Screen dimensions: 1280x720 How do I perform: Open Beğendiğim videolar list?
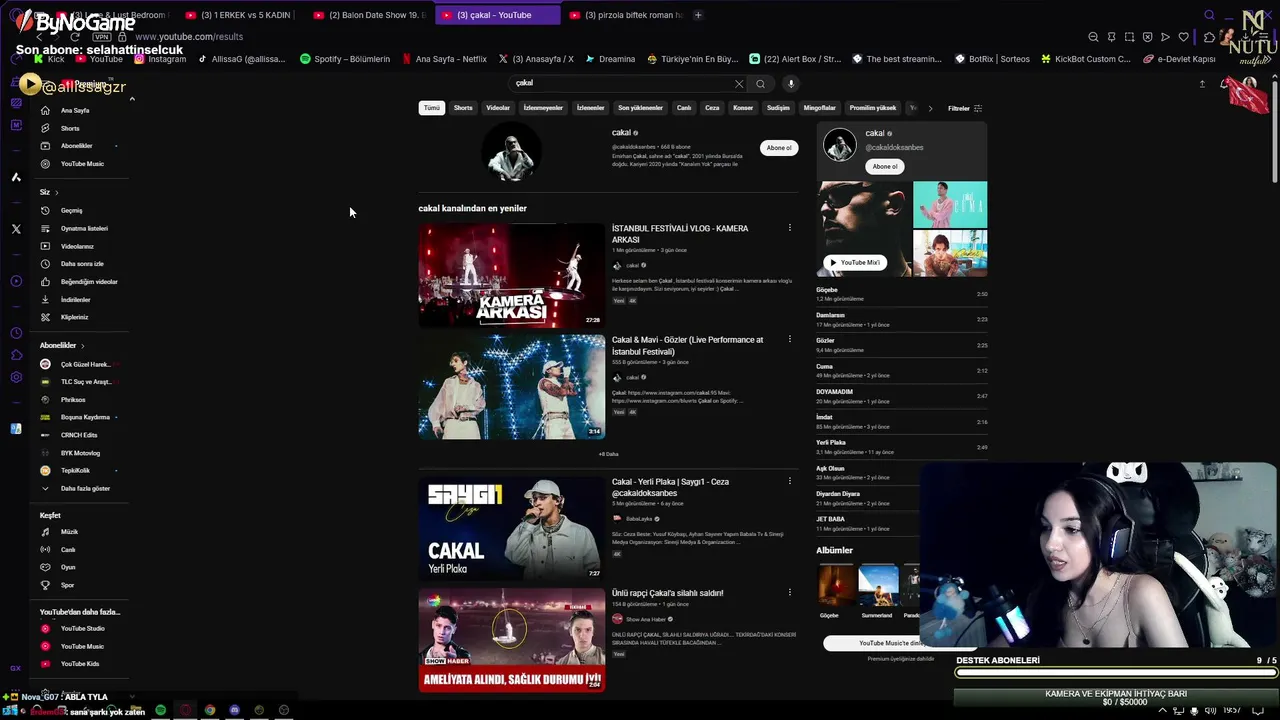(x=89, y=282)
